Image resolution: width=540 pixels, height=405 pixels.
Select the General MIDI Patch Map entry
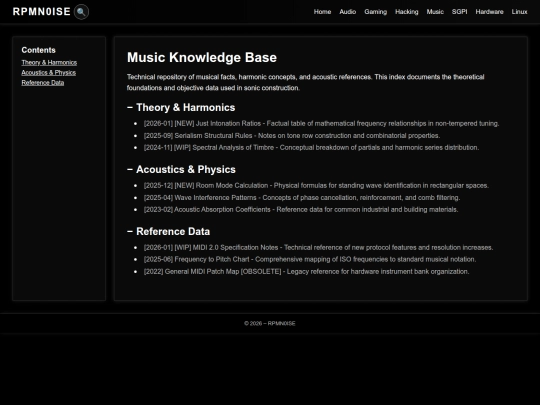click(307, 271)
